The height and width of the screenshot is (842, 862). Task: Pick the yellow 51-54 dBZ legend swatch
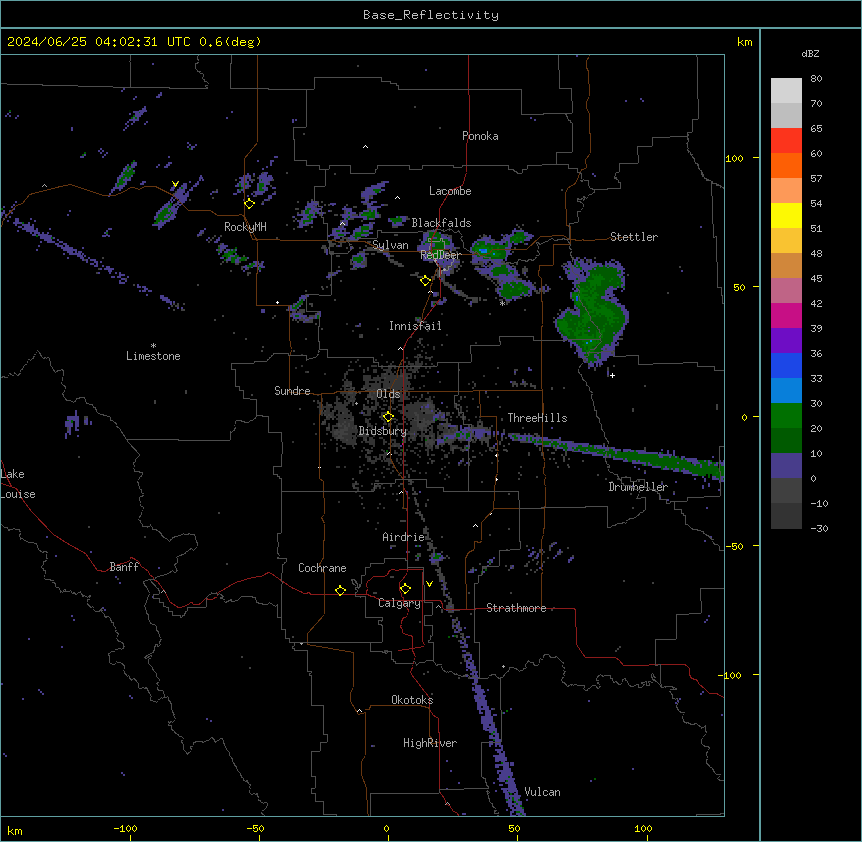tap(786, 216)
